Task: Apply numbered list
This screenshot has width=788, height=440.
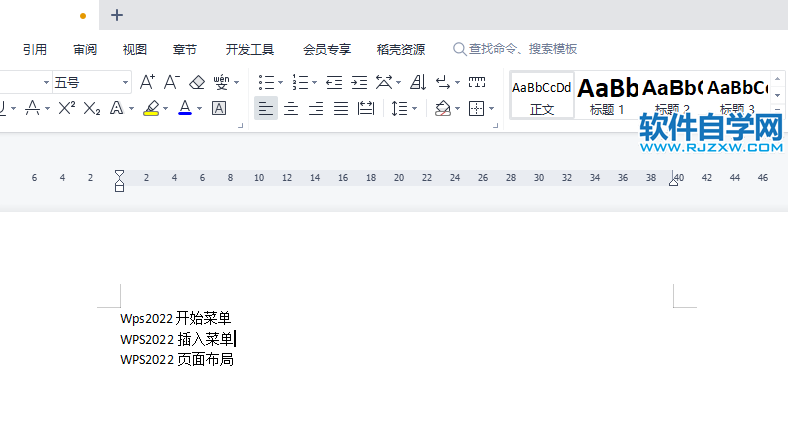Action: pos(300,82)
